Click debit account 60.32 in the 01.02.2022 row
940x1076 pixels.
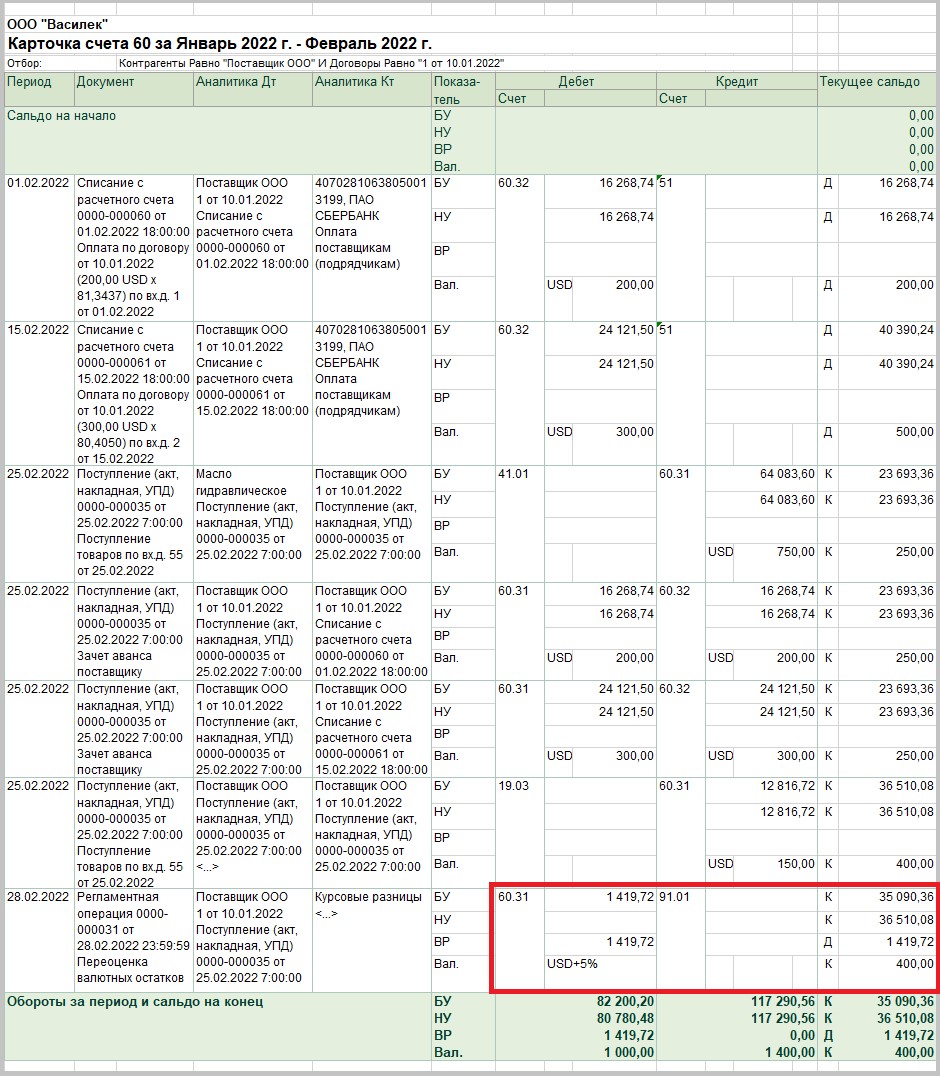pos(513,183)
